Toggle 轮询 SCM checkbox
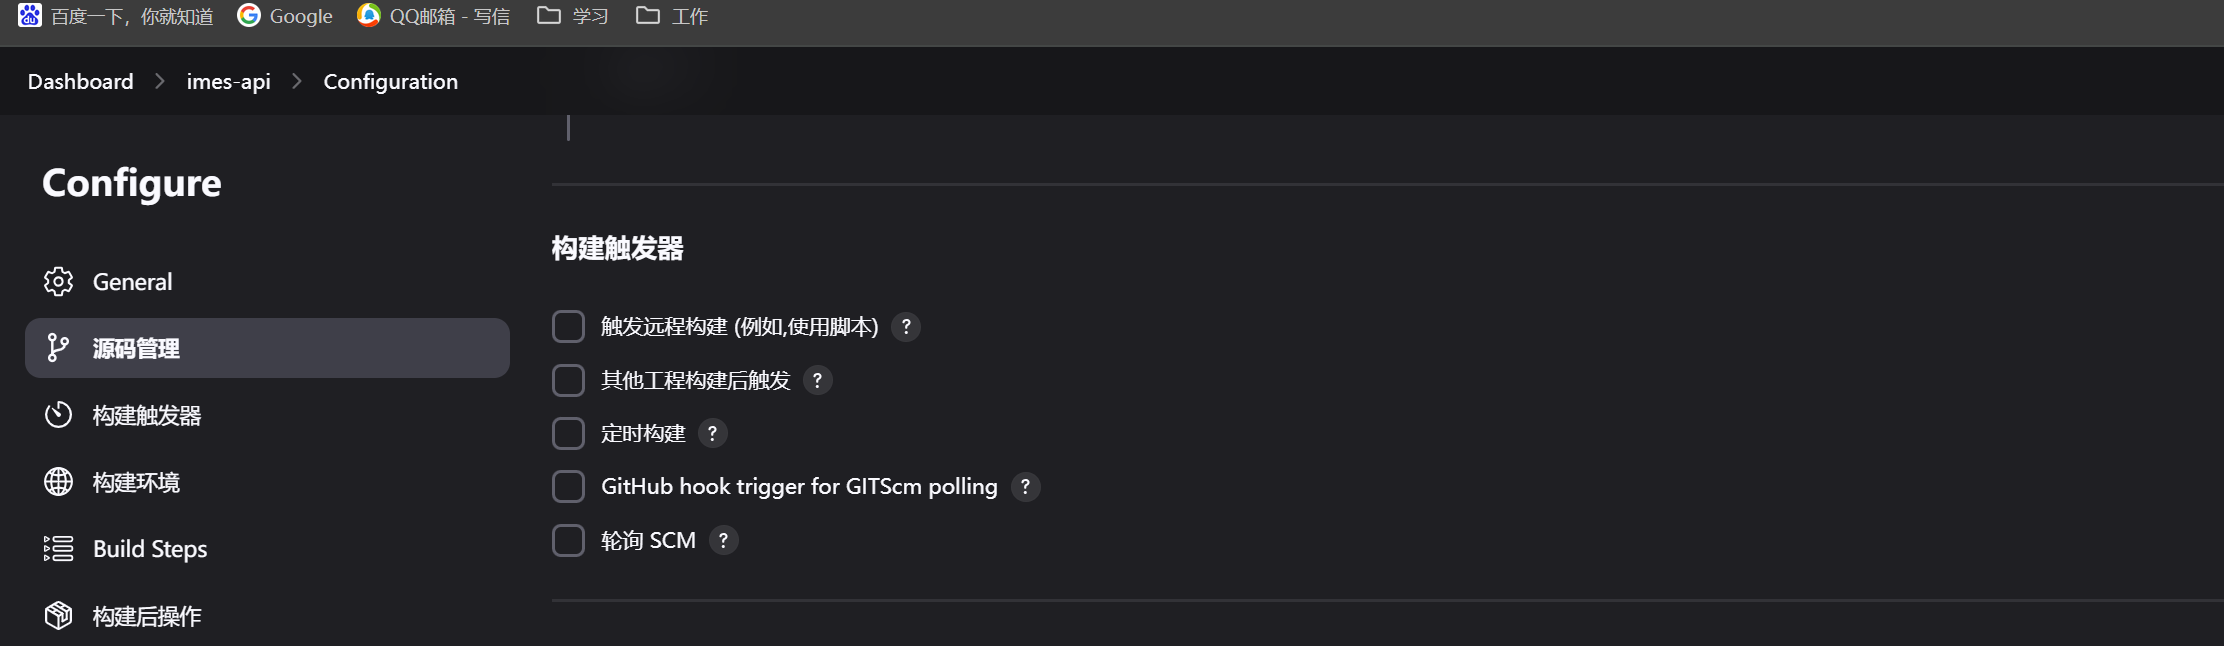 568,540
